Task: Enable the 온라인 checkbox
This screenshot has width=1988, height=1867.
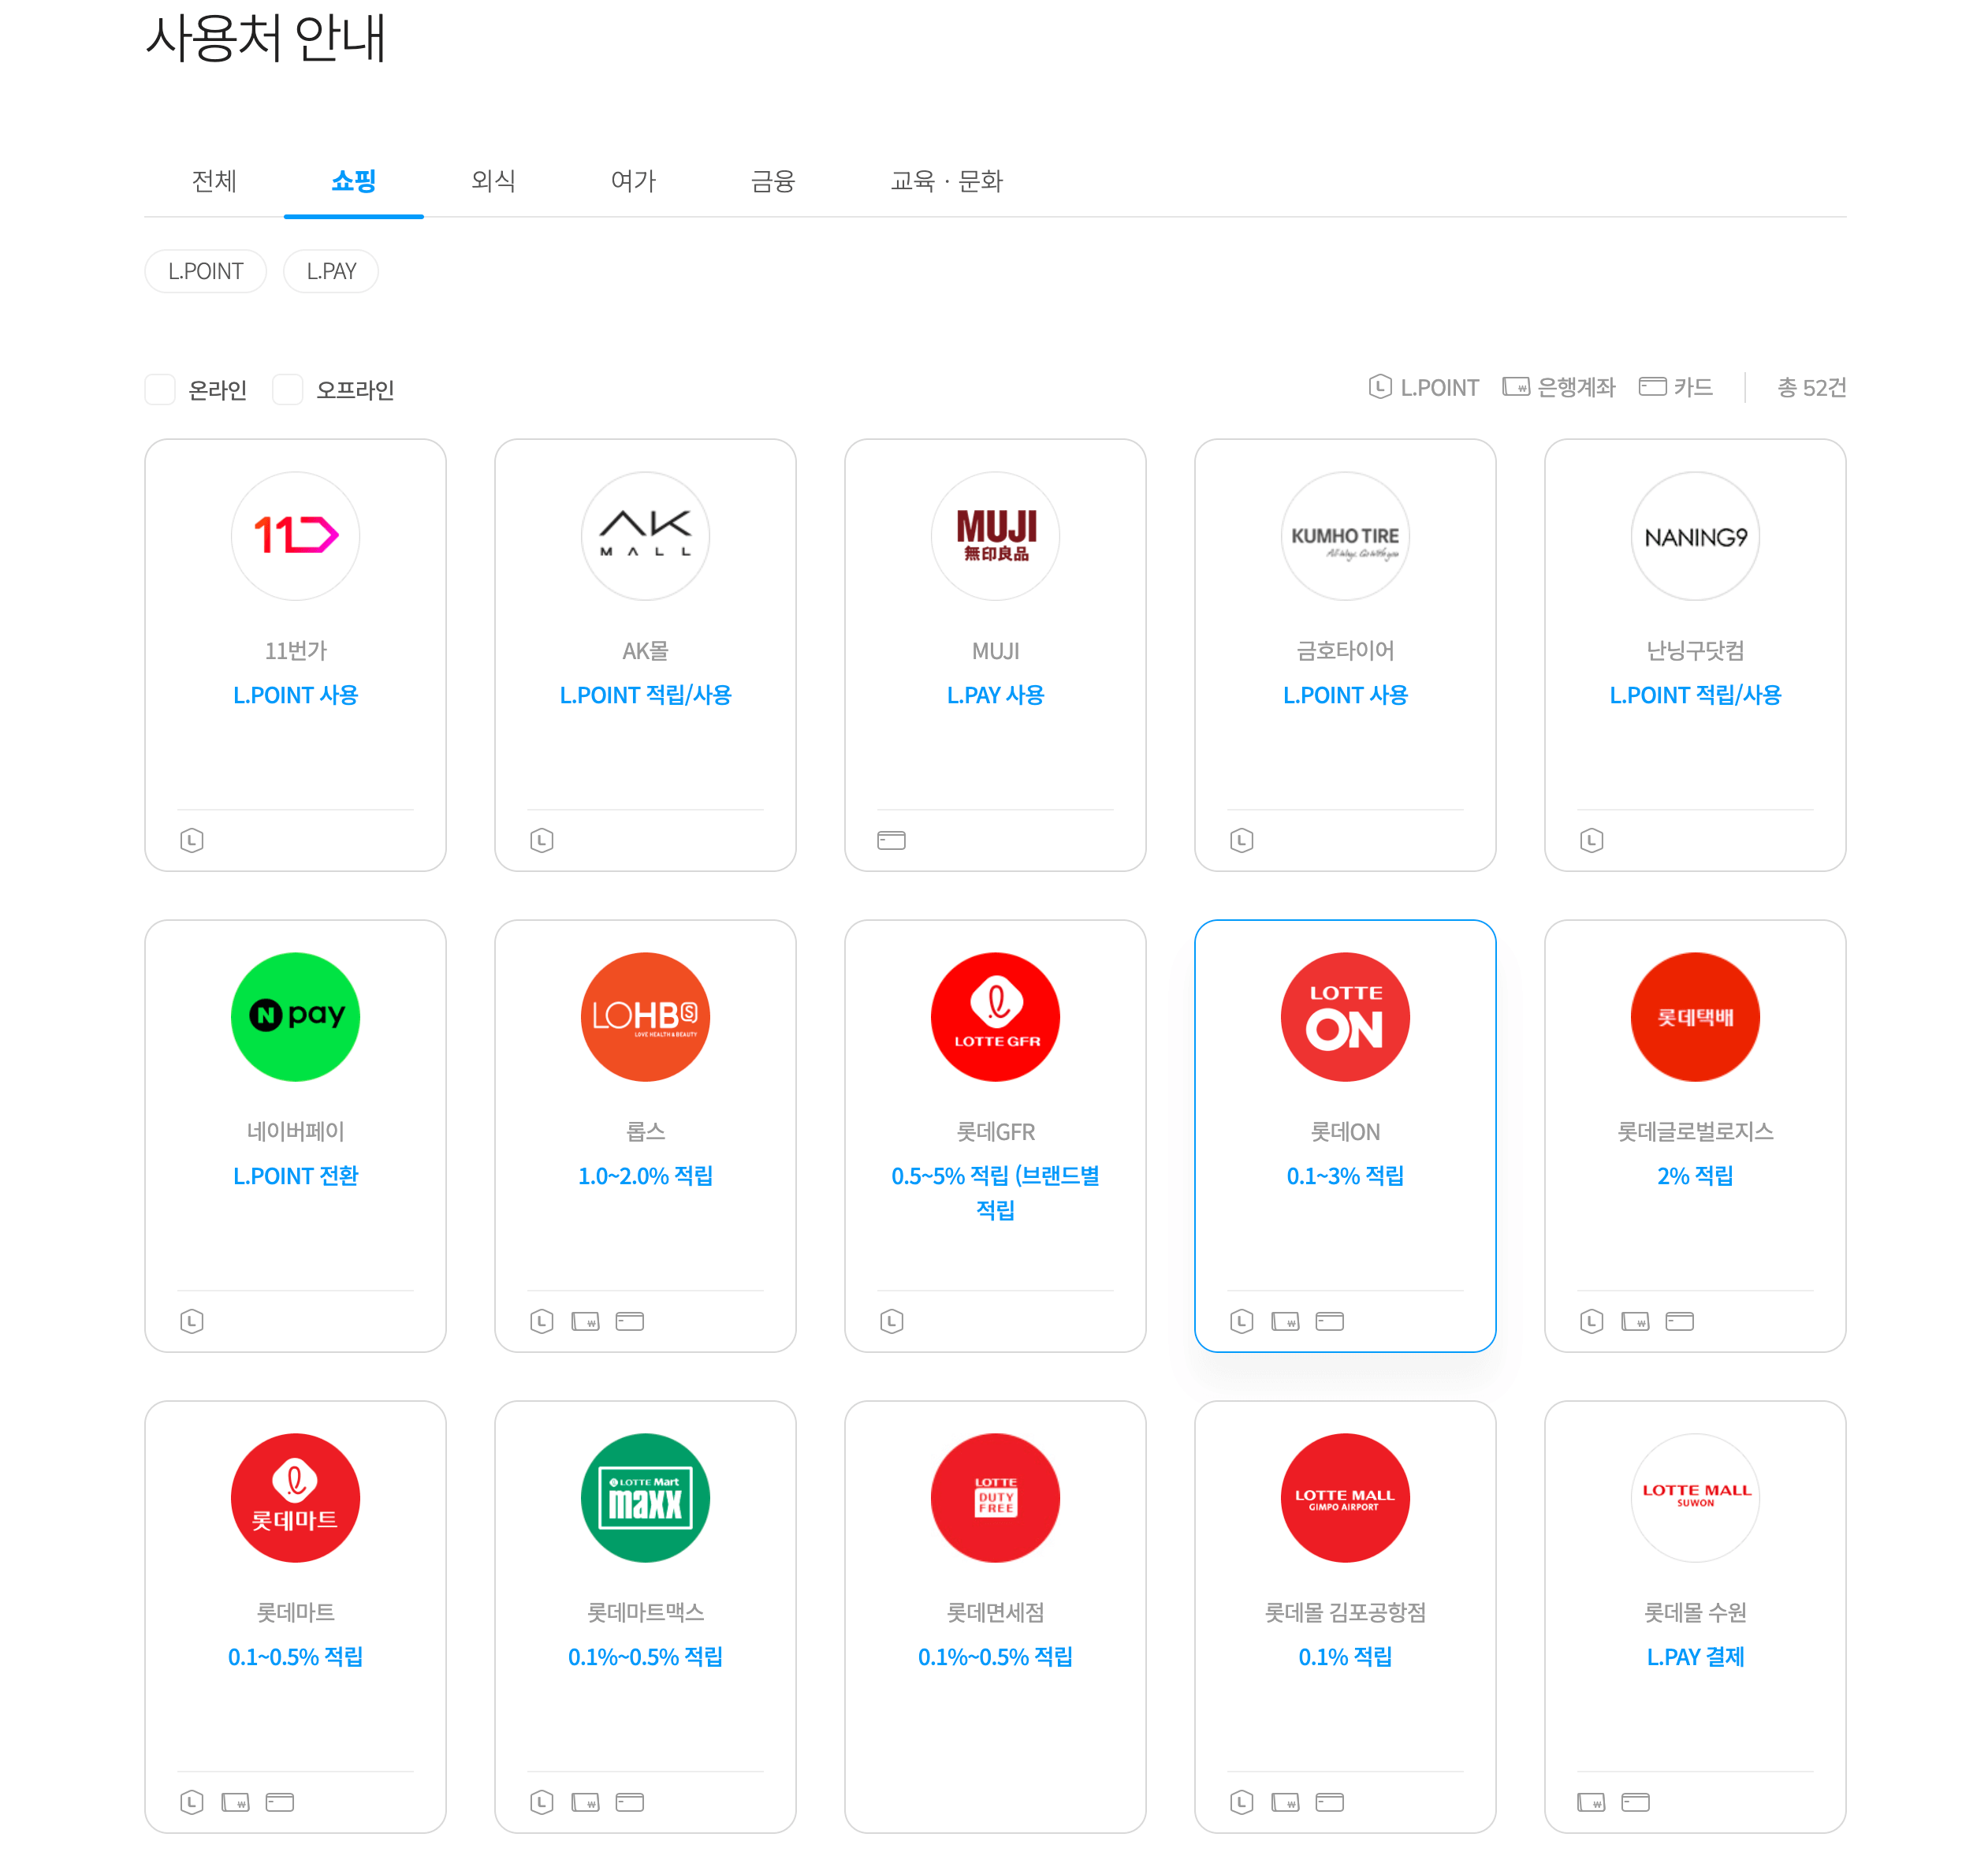Action: (160, 390)
